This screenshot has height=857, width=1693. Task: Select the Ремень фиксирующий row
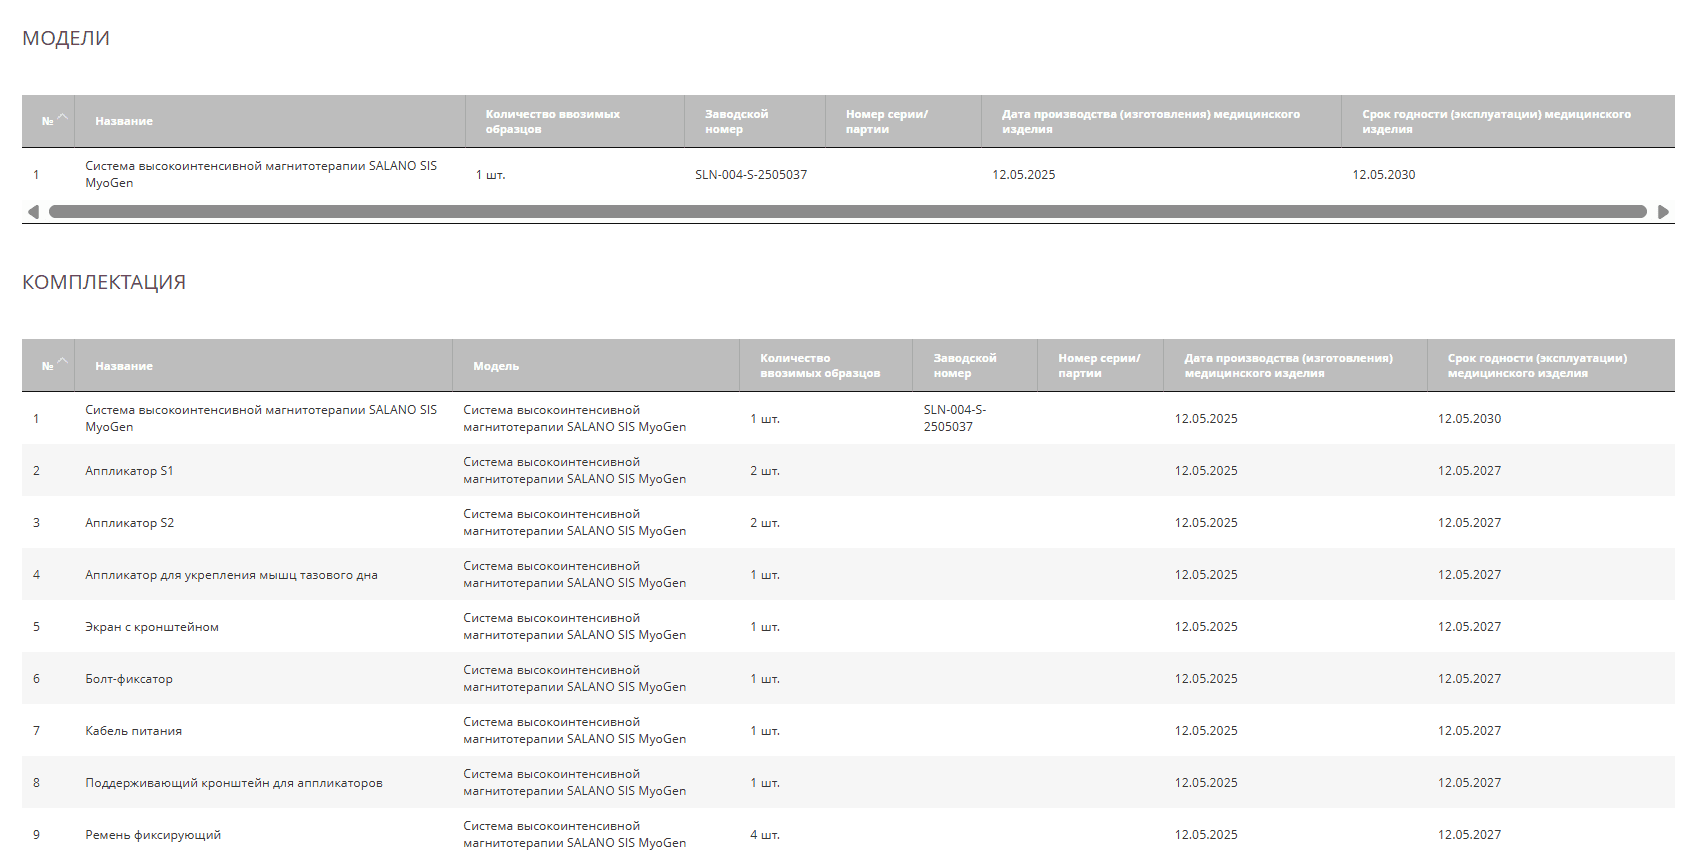(x=153, y=835)
